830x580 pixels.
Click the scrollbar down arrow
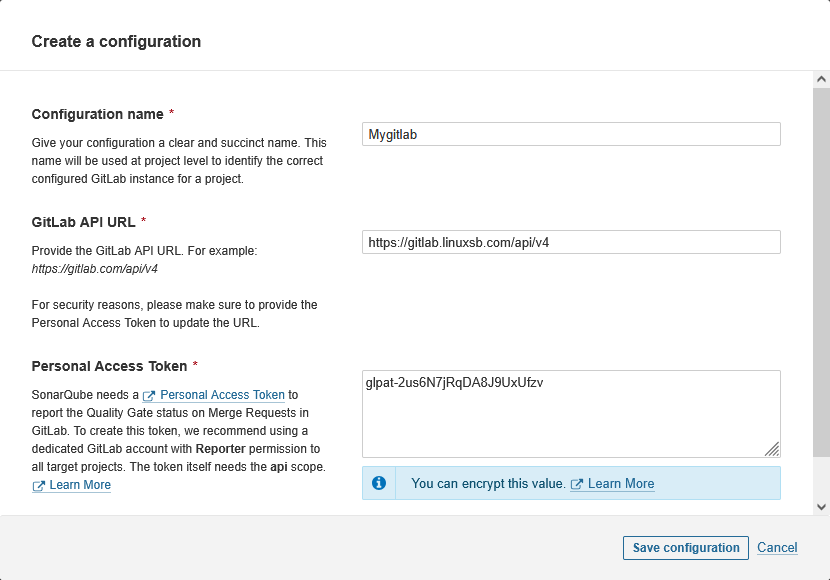coord(821,507)
